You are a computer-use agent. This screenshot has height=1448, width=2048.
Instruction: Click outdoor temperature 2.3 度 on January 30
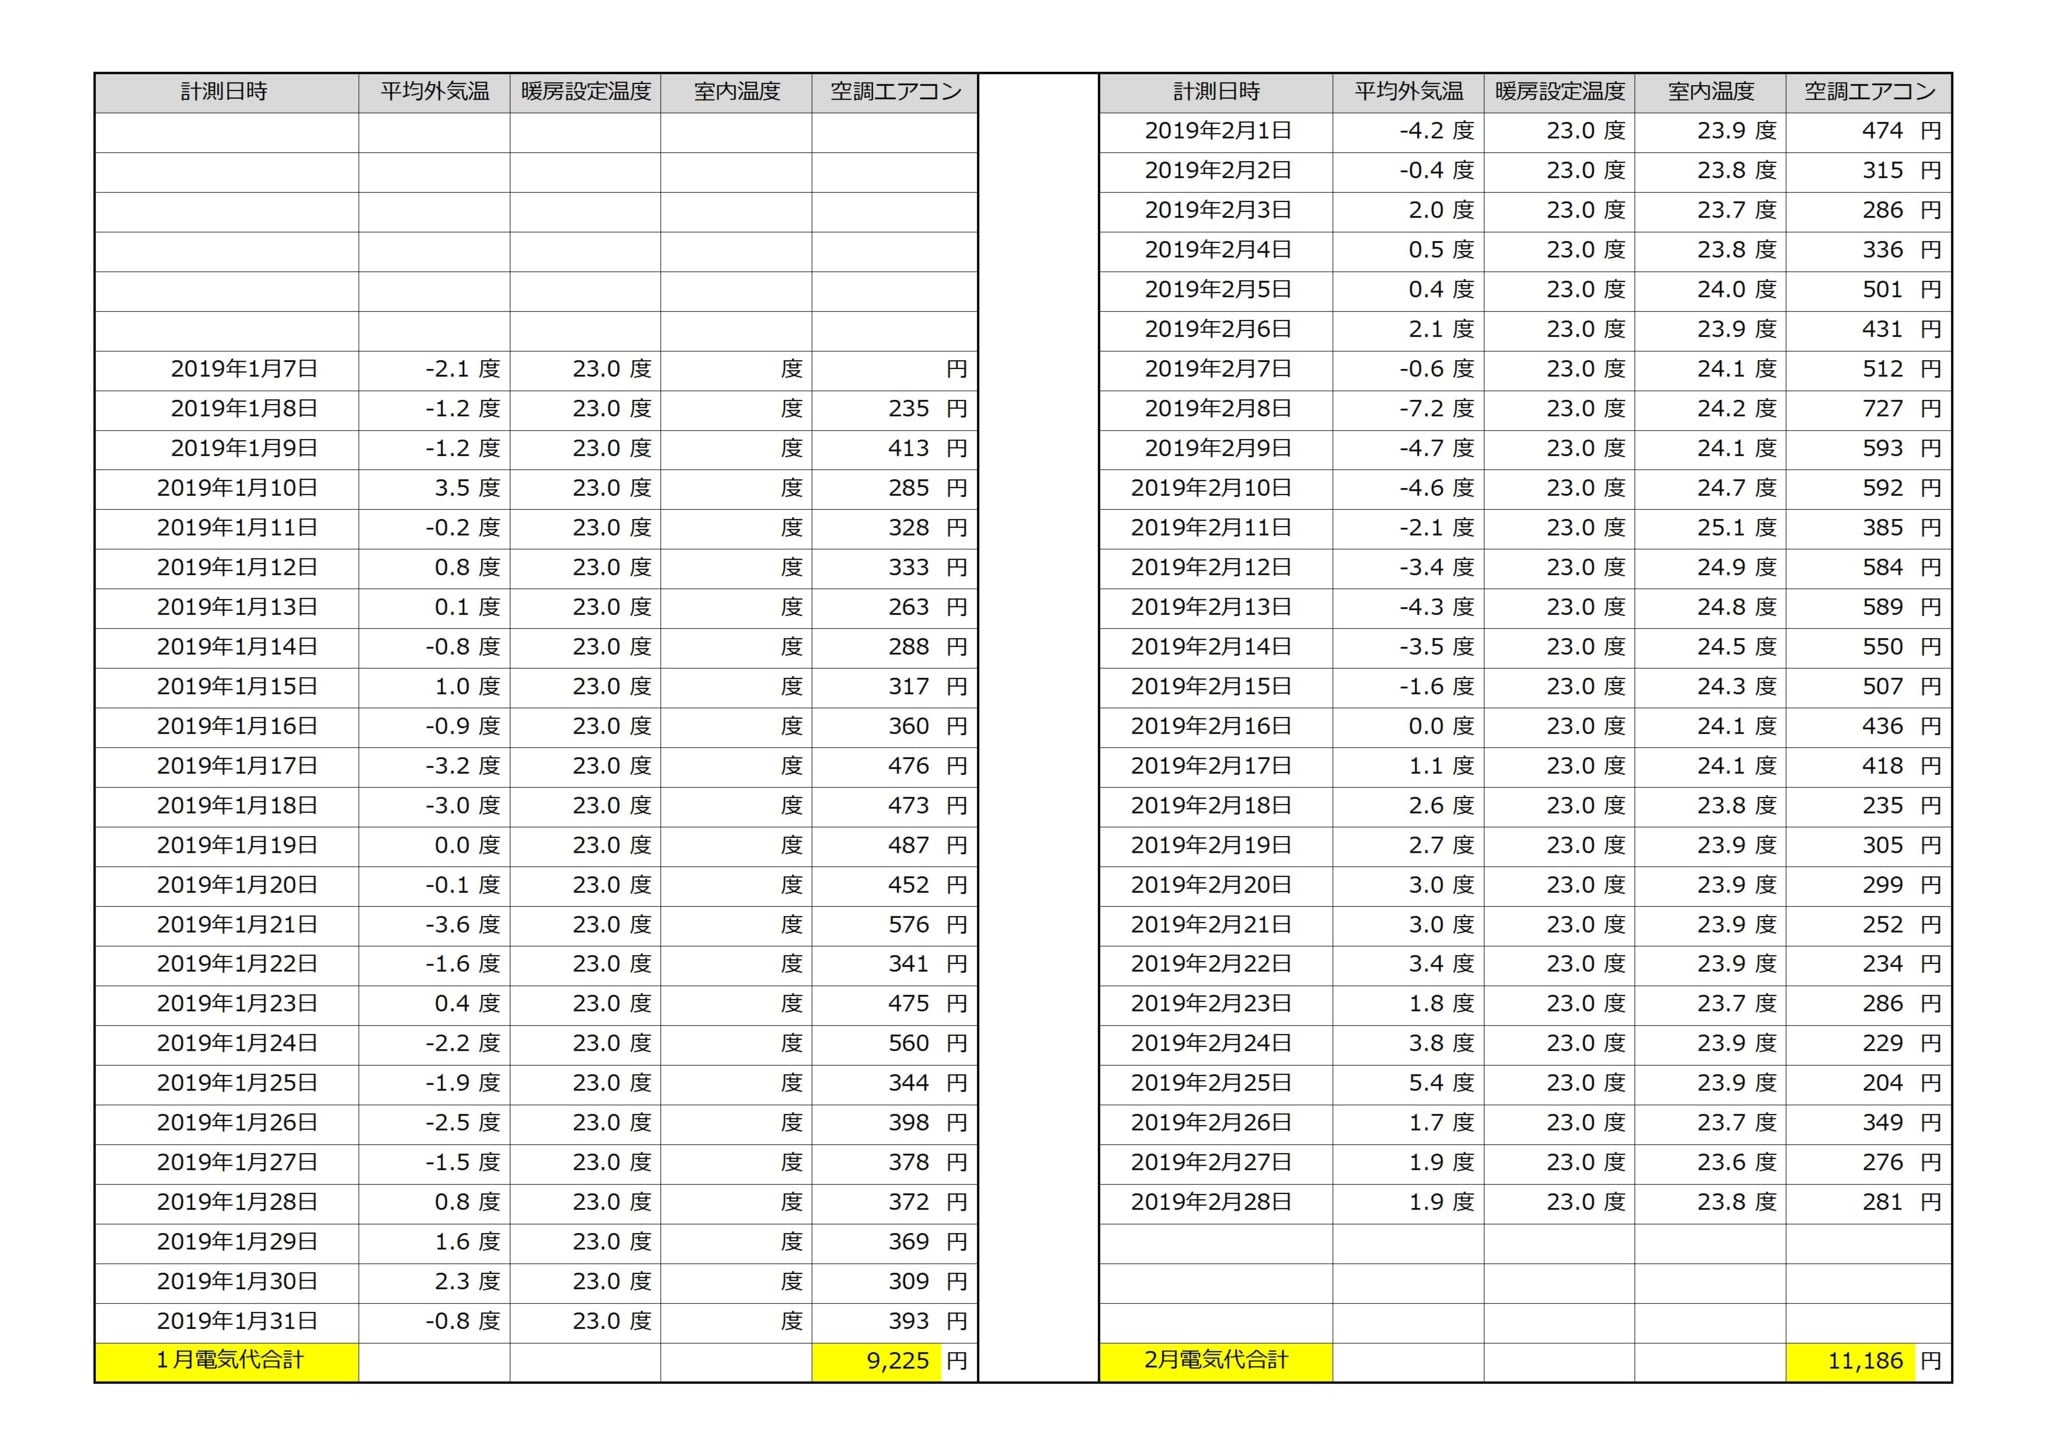pos(434,1282)
